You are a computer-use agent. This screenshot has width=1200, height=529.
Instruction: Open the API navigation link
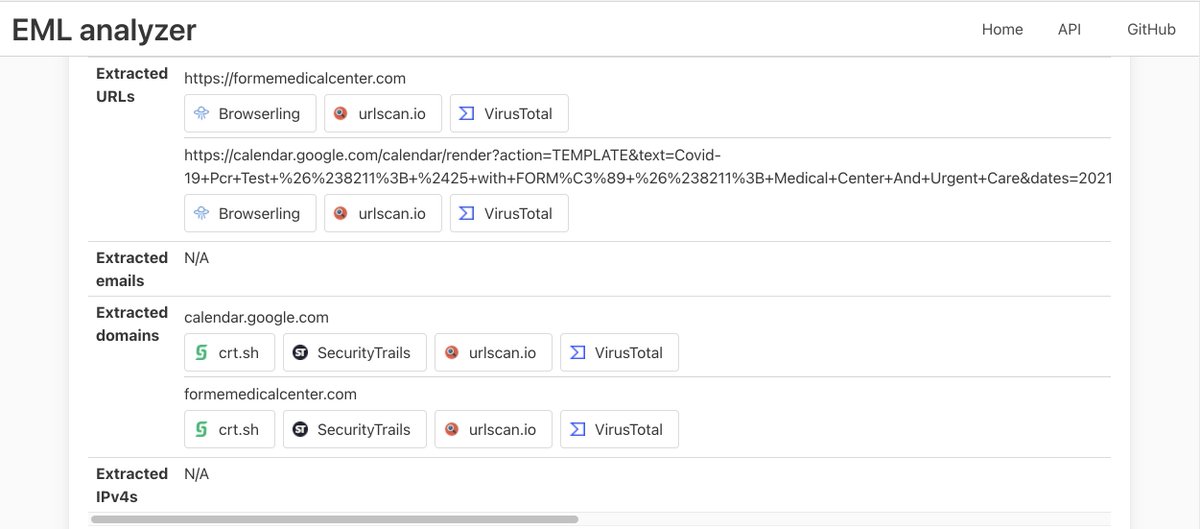tap(1069, 29)
